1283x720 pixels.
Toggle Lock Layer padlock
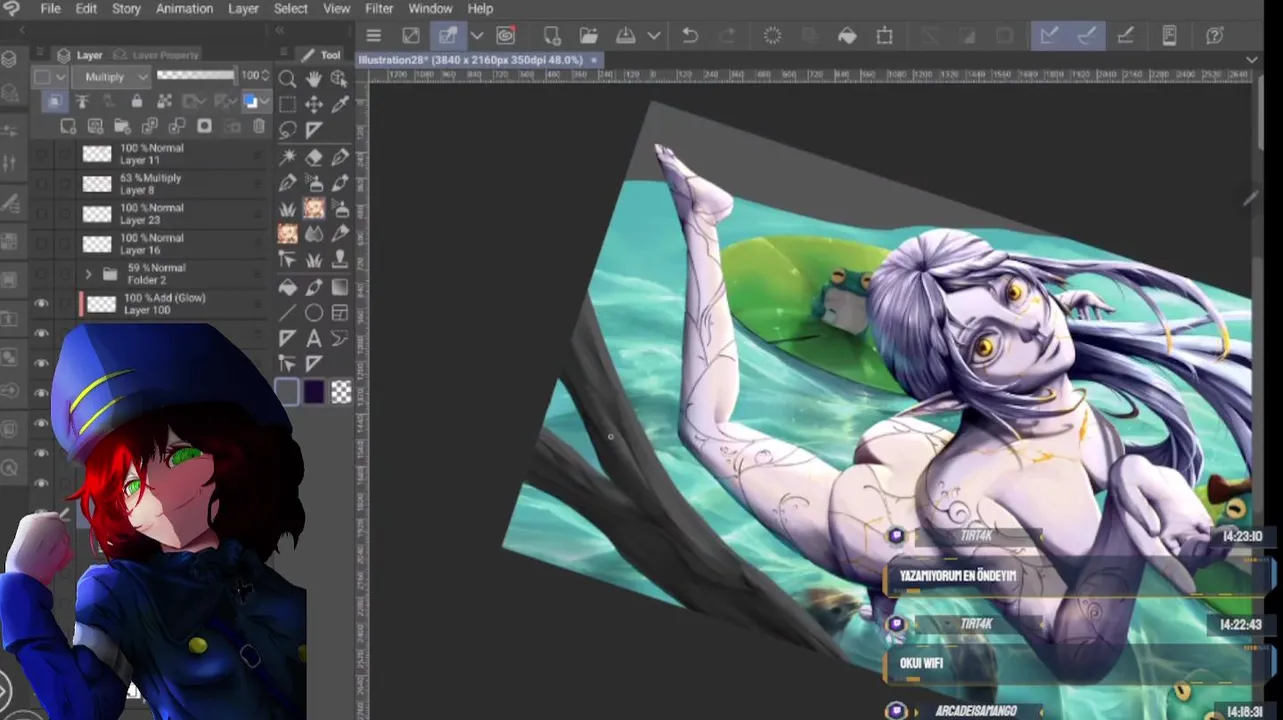click(136, 101)
